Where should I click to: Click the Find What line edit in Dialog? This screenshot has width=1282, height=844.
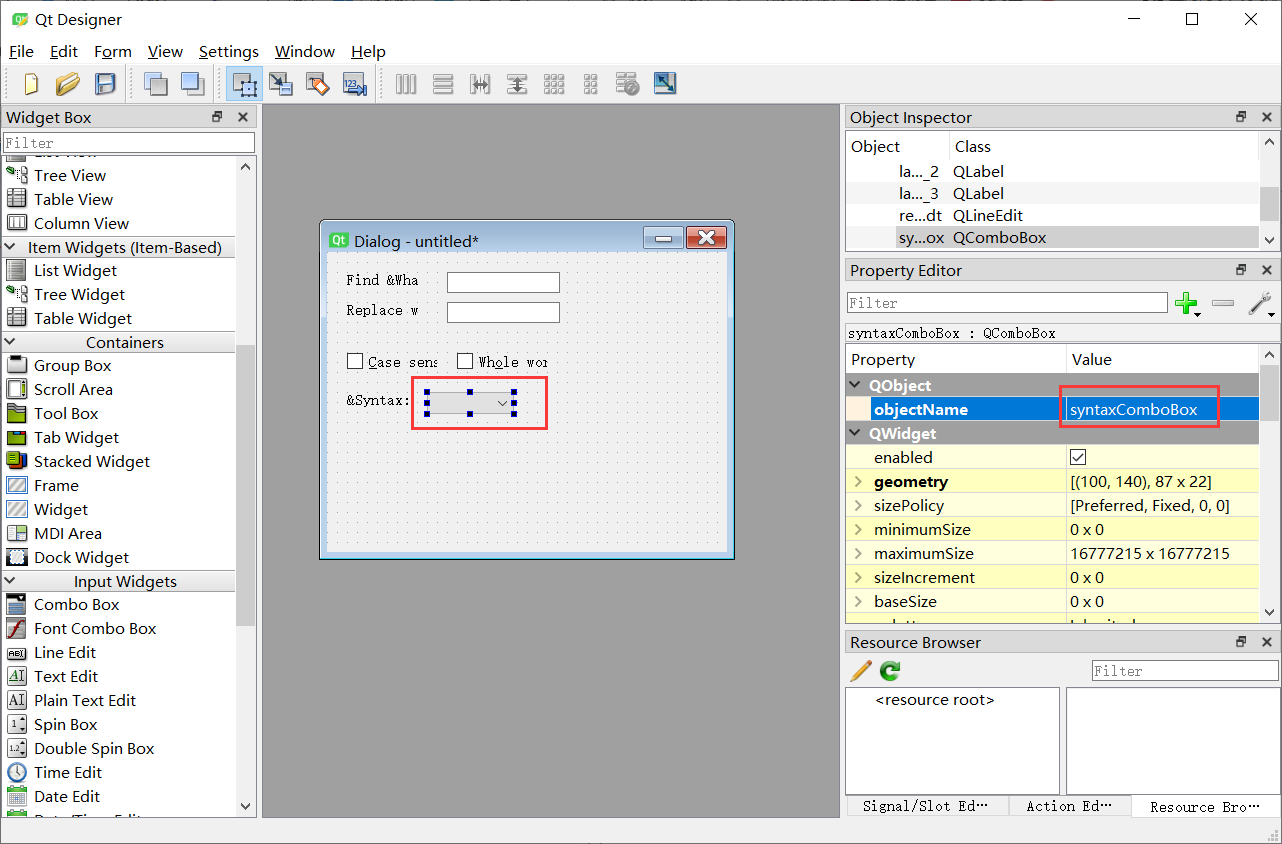coord(503,282)
